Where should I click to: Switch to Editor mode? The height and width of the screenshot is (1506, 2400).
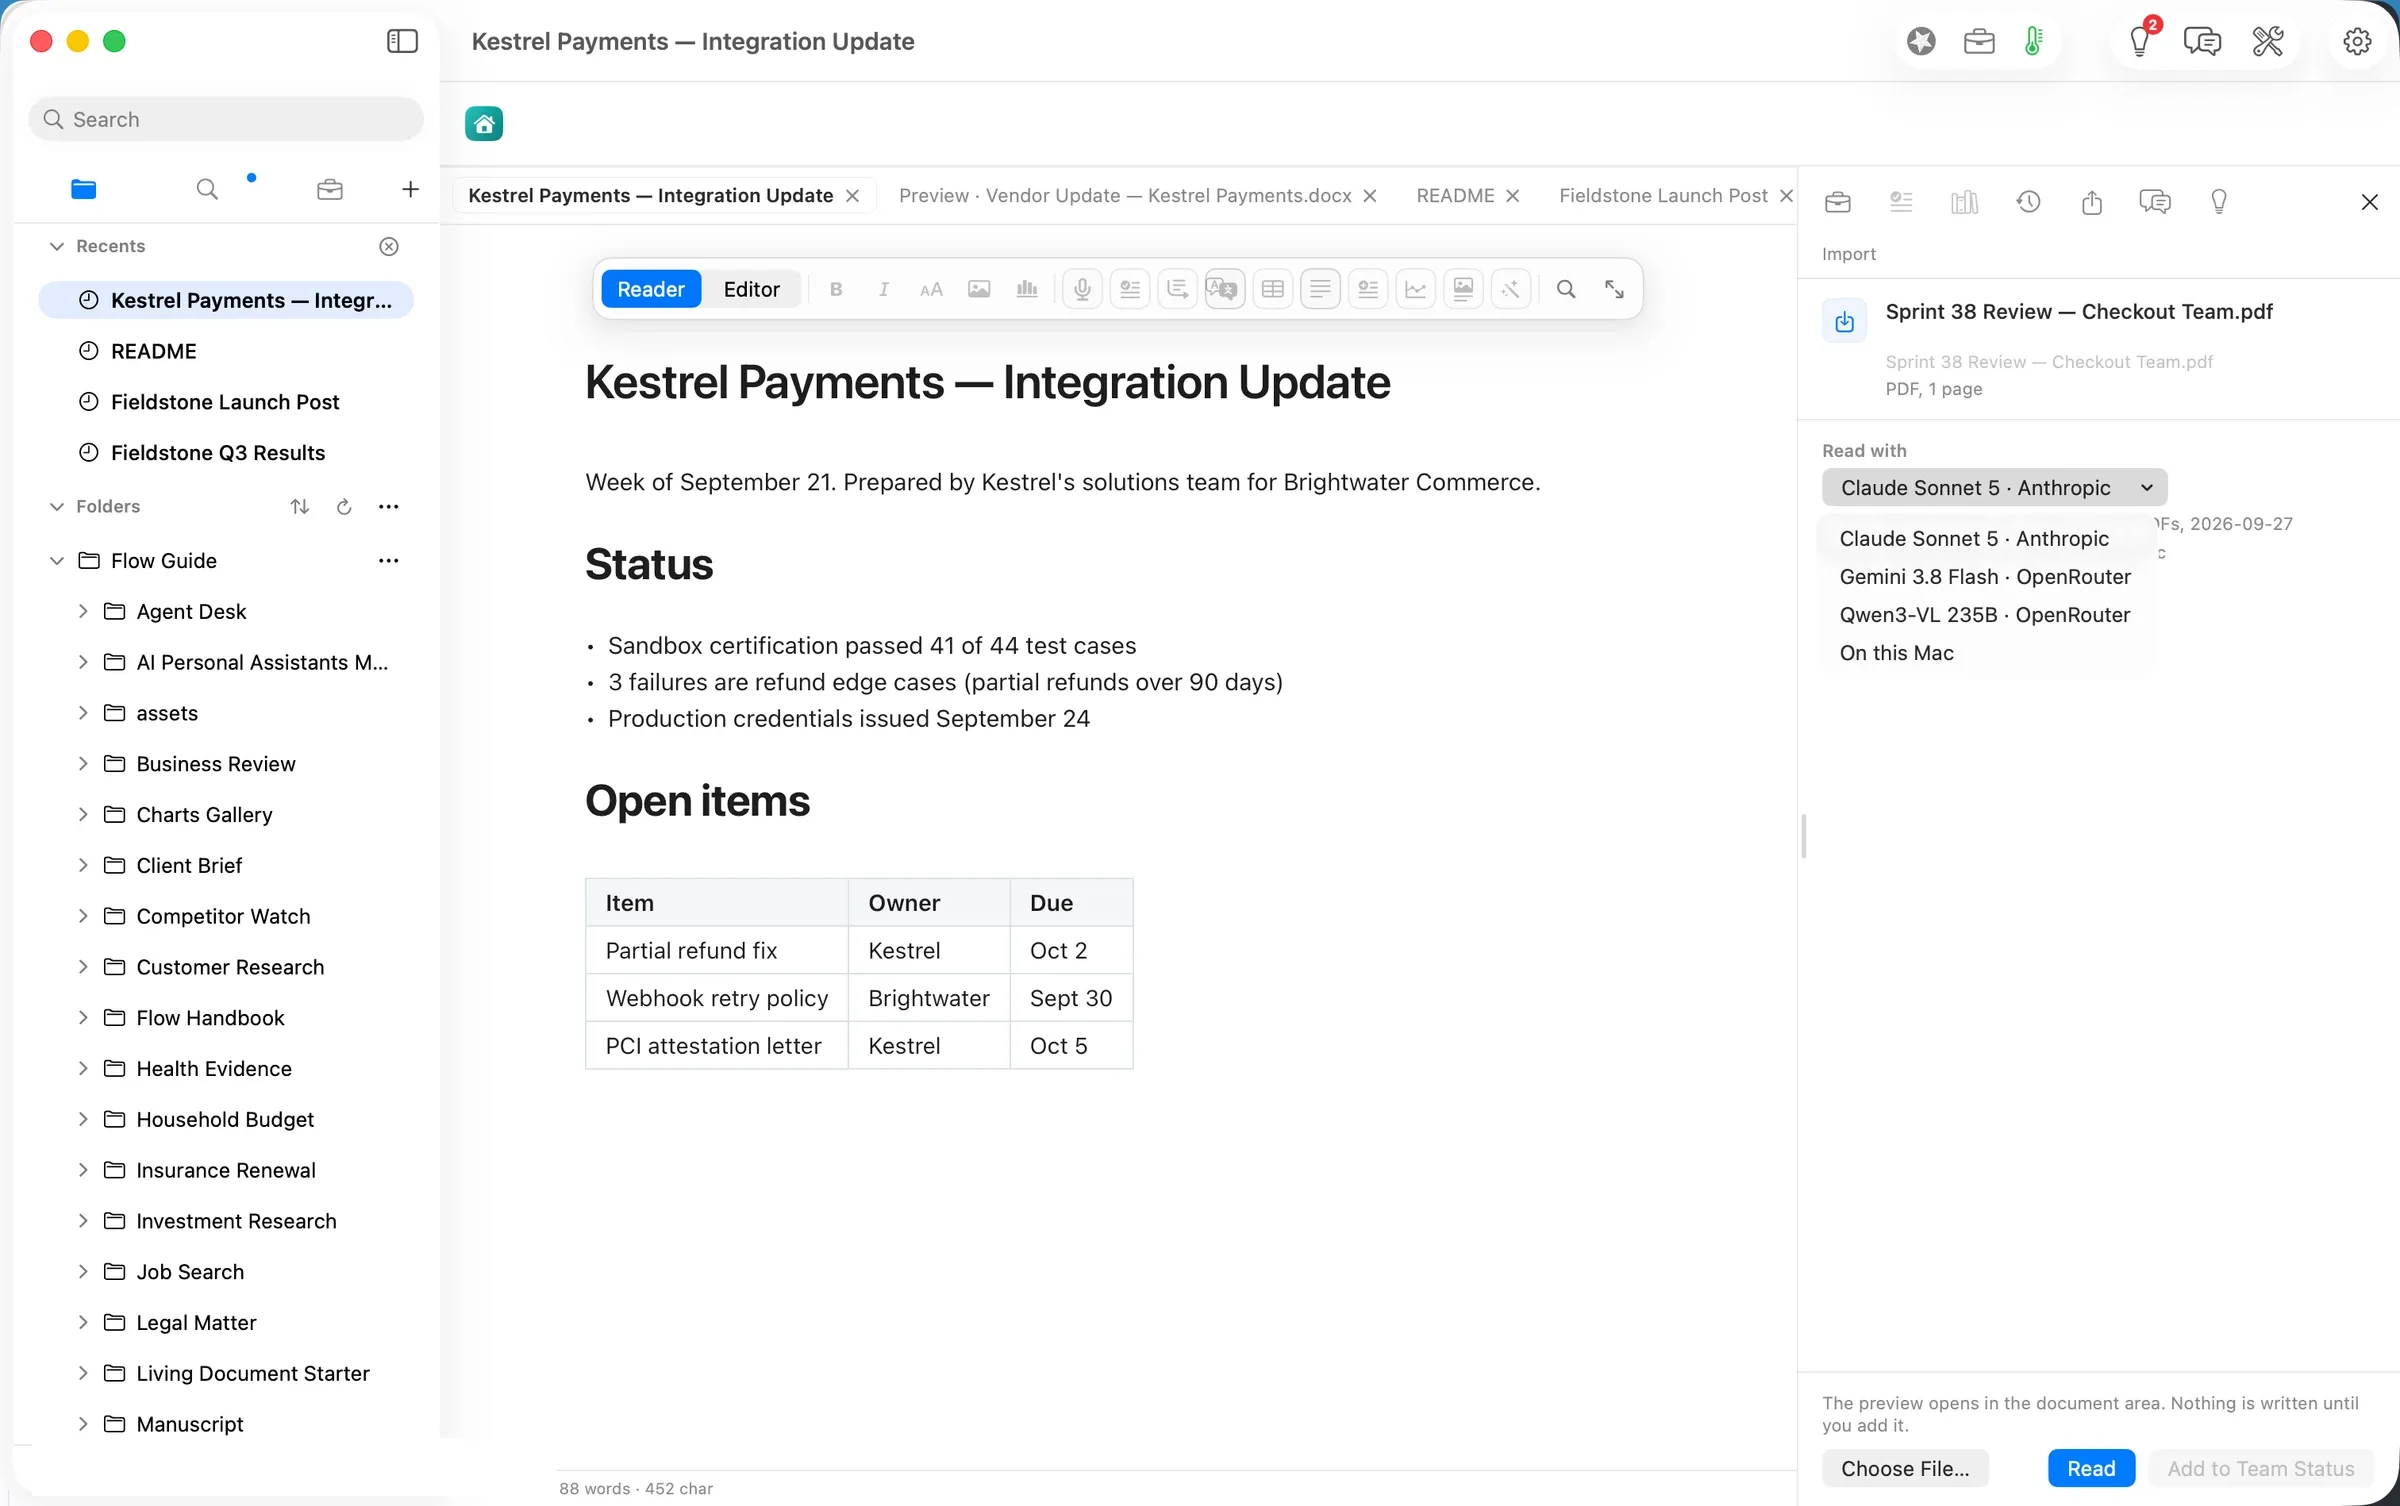[752, 289]
